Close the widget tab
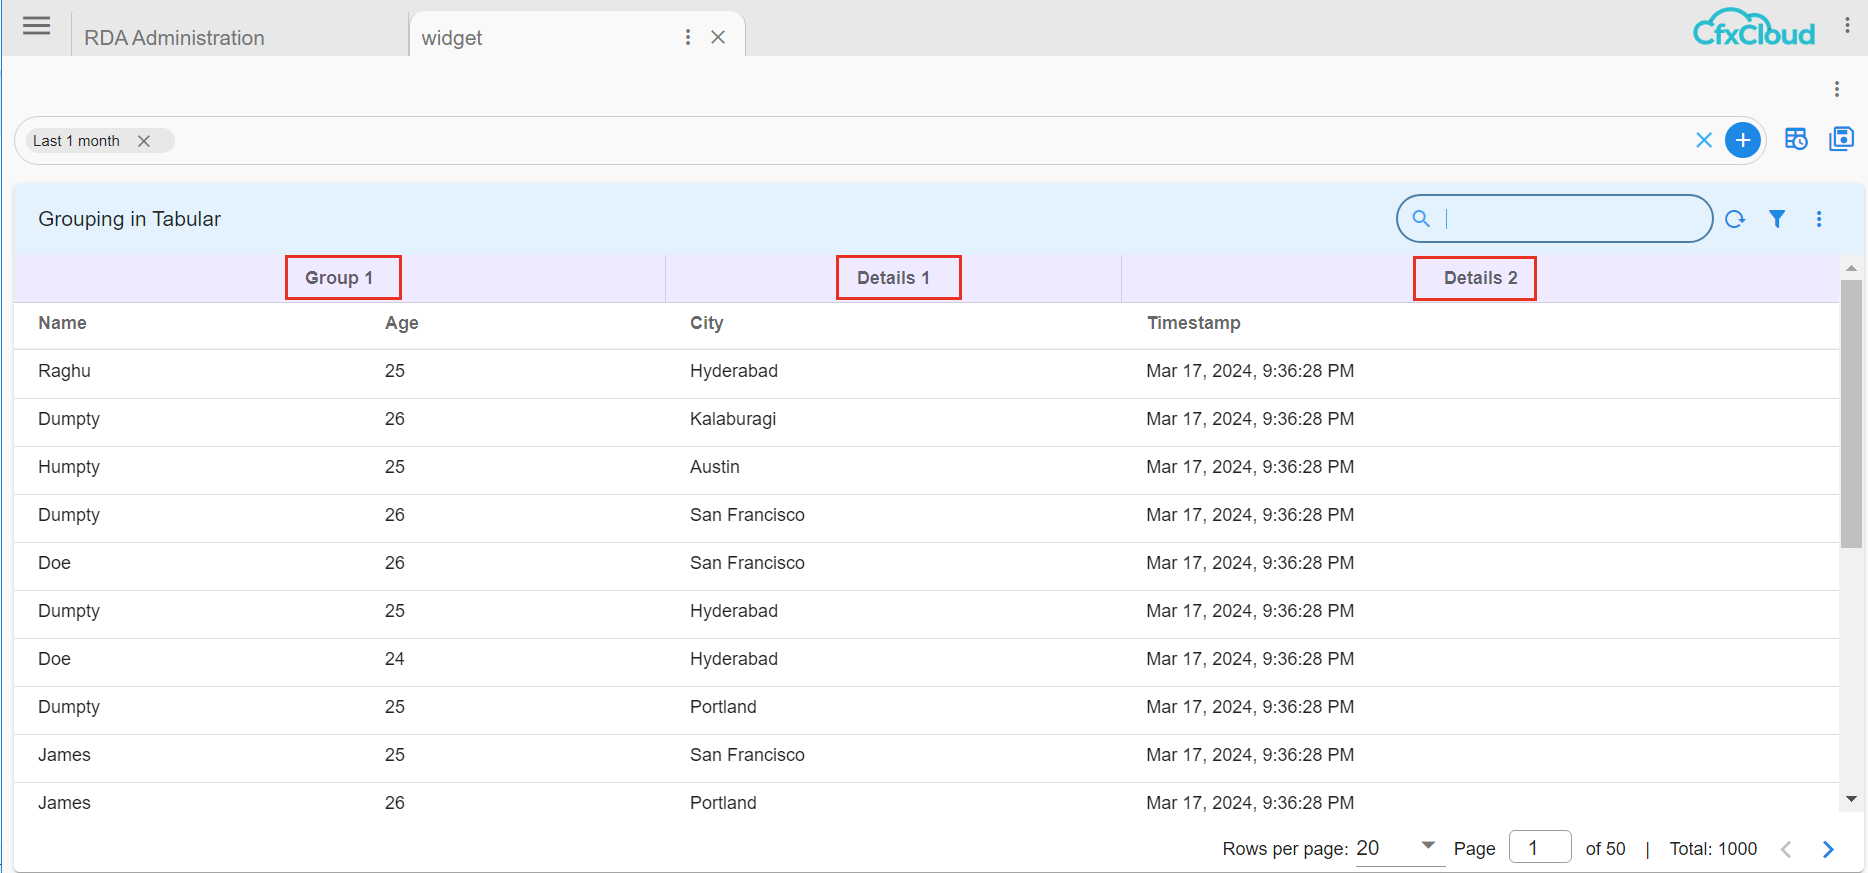1868x873 pixels. (x=718, y=37)
